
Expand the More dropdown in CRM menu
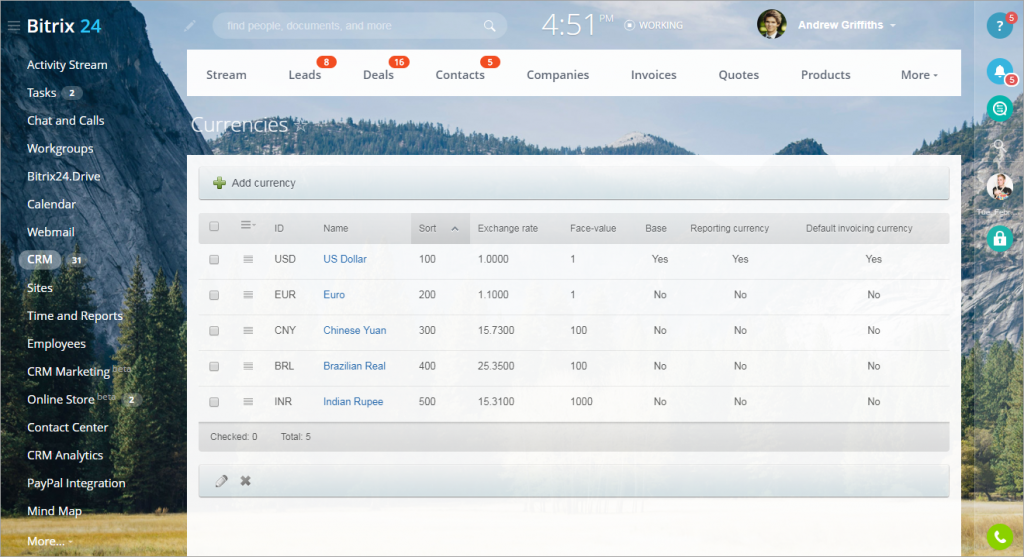tap(919, 75)
